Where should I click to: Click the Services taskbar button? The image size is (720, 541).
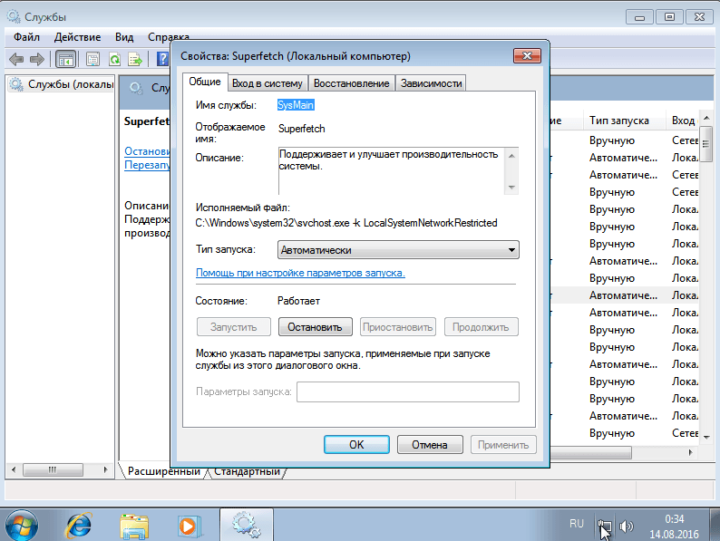(x=246, y=524)
